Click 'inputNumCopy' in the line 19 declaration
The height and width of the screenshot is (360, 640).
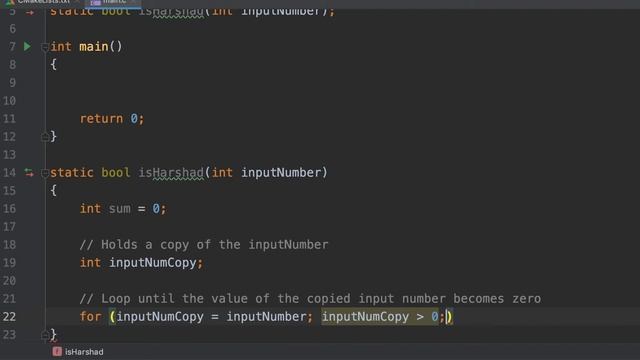[x=153, y=263]
